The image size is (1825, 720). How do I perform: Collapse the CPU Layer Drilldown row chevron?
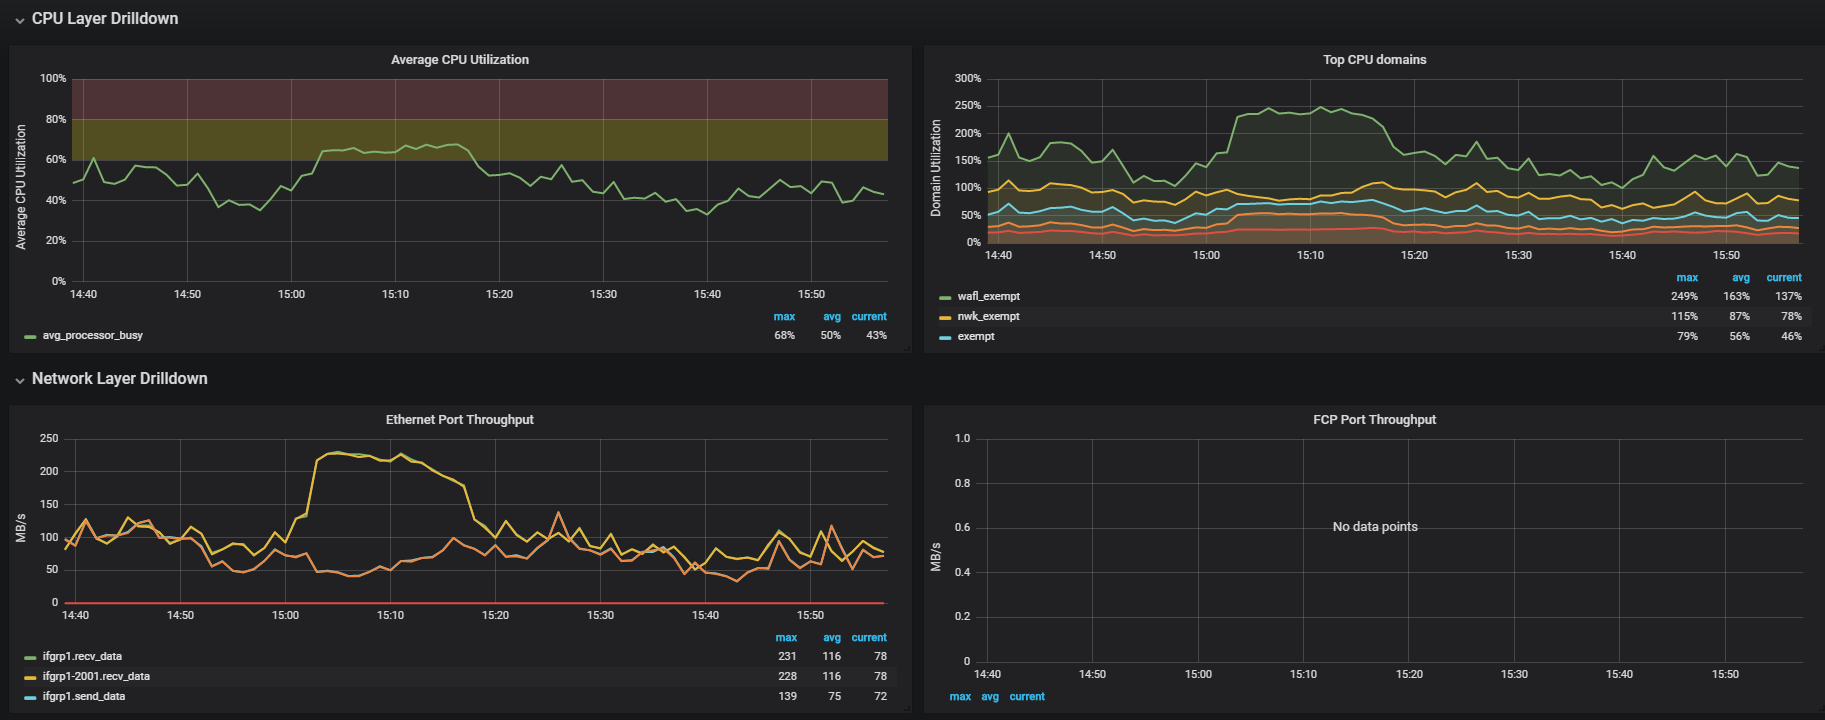click(19, 20)
